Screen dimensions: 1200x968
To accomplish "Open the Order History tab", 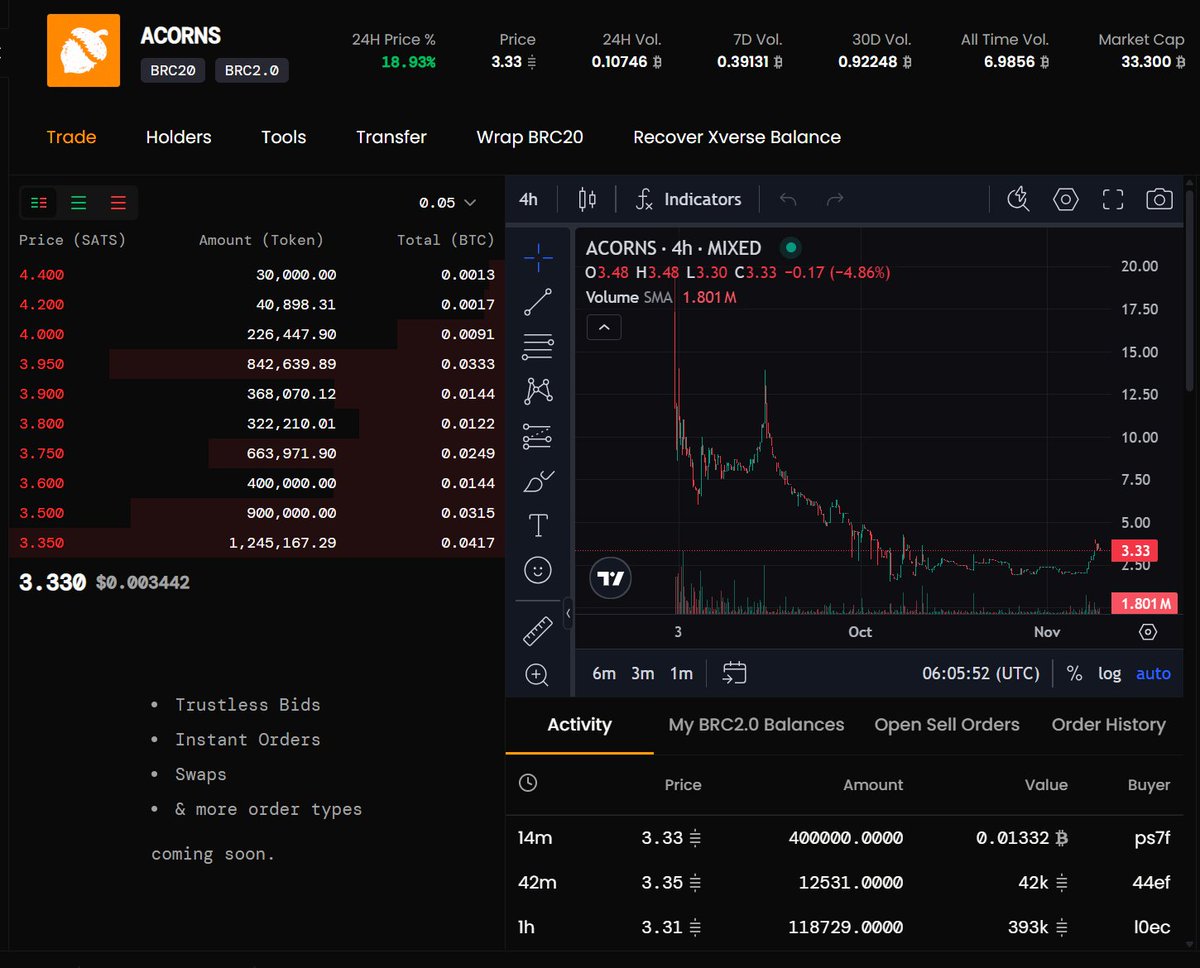I will tap(1109, 725).
